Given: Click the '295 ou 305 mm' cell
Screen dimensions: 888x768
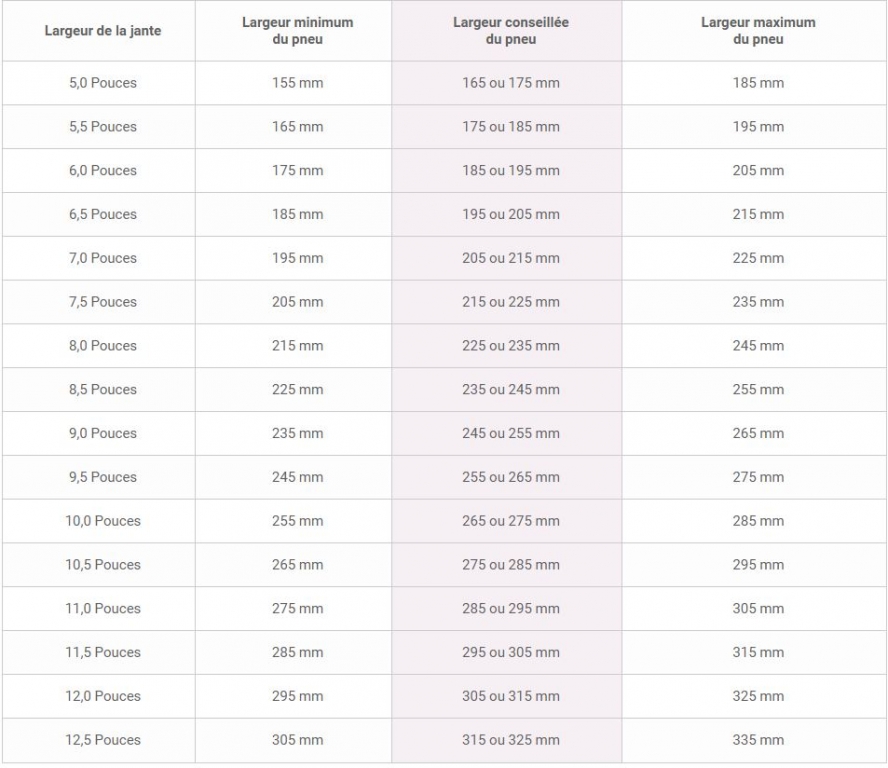Looking at the screenshot, I should (511, 652).
